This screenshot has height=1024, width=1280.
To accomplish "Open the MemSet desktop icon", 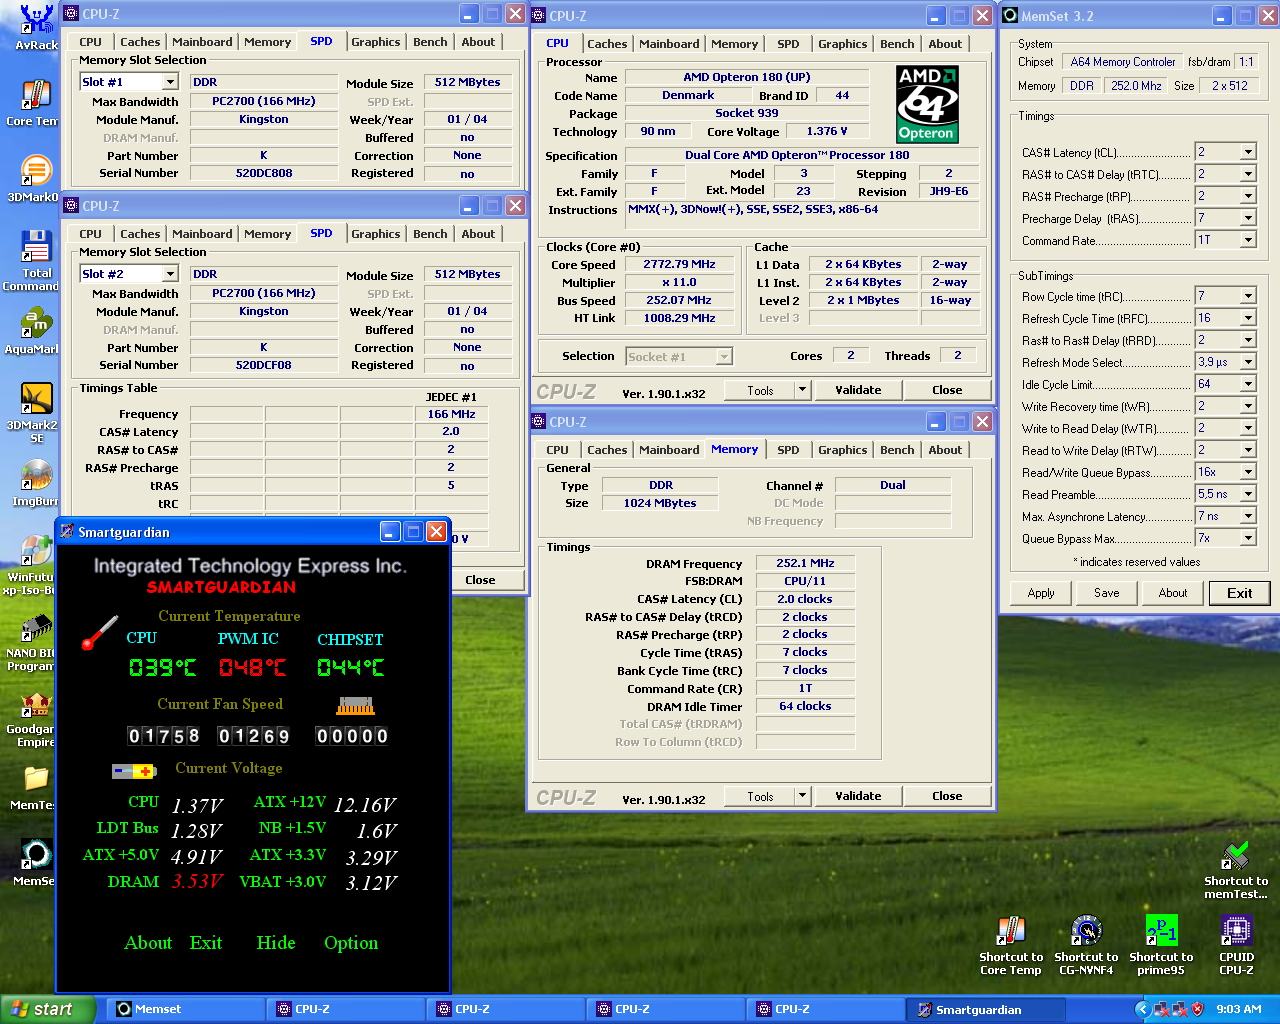I will [x=35, y=863].
